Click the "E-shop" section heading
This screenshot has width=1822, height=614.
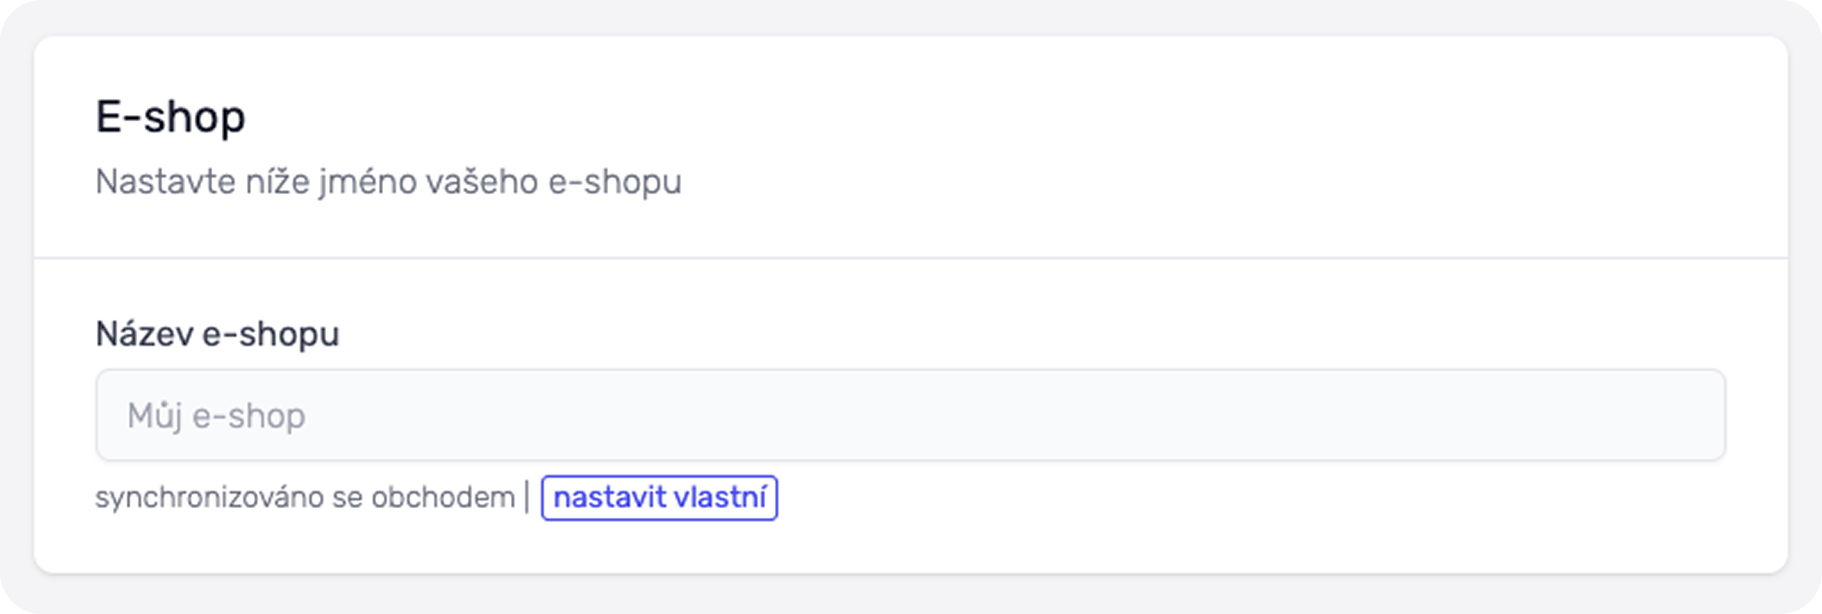(170, 117)
